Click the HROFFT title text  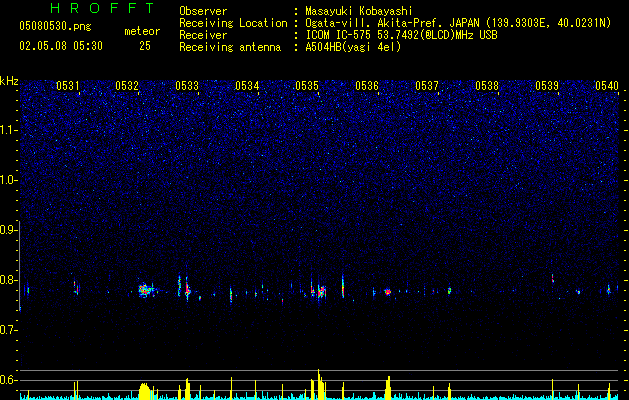[102, 8]
